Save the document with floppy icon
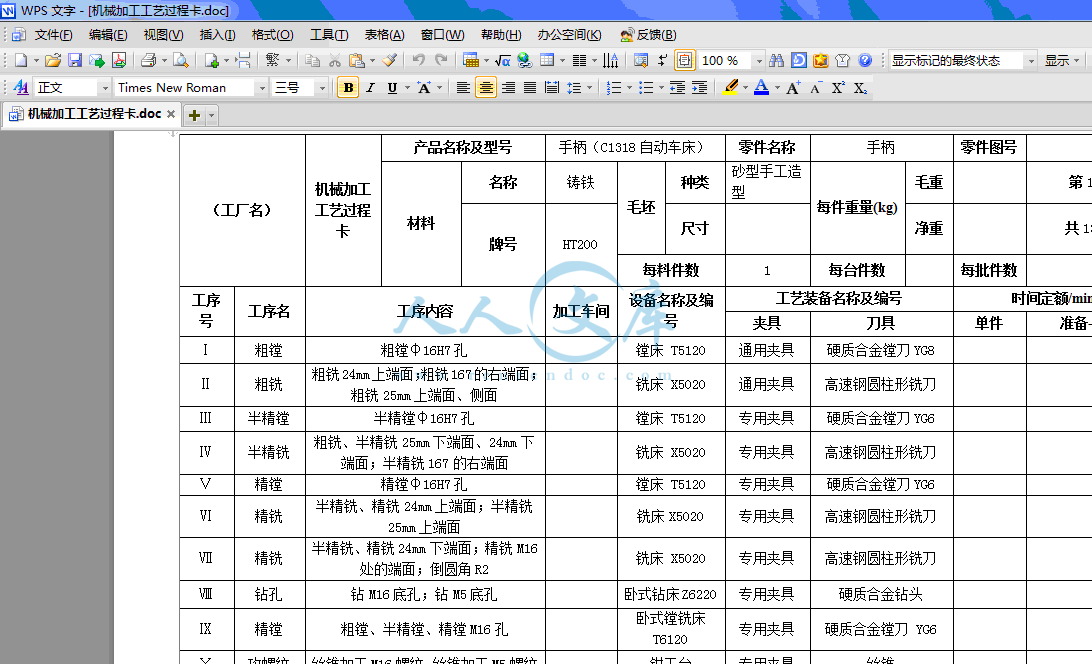Image resolution: width=1092 pixels, height=664 pixels. (75, 61)
